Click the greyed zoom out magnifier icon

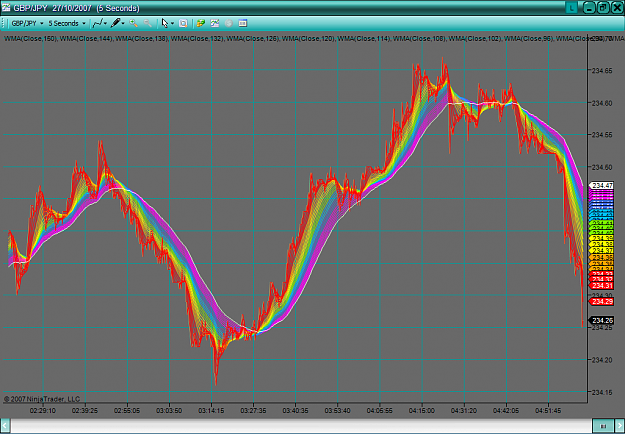click(x=147, y=24)
